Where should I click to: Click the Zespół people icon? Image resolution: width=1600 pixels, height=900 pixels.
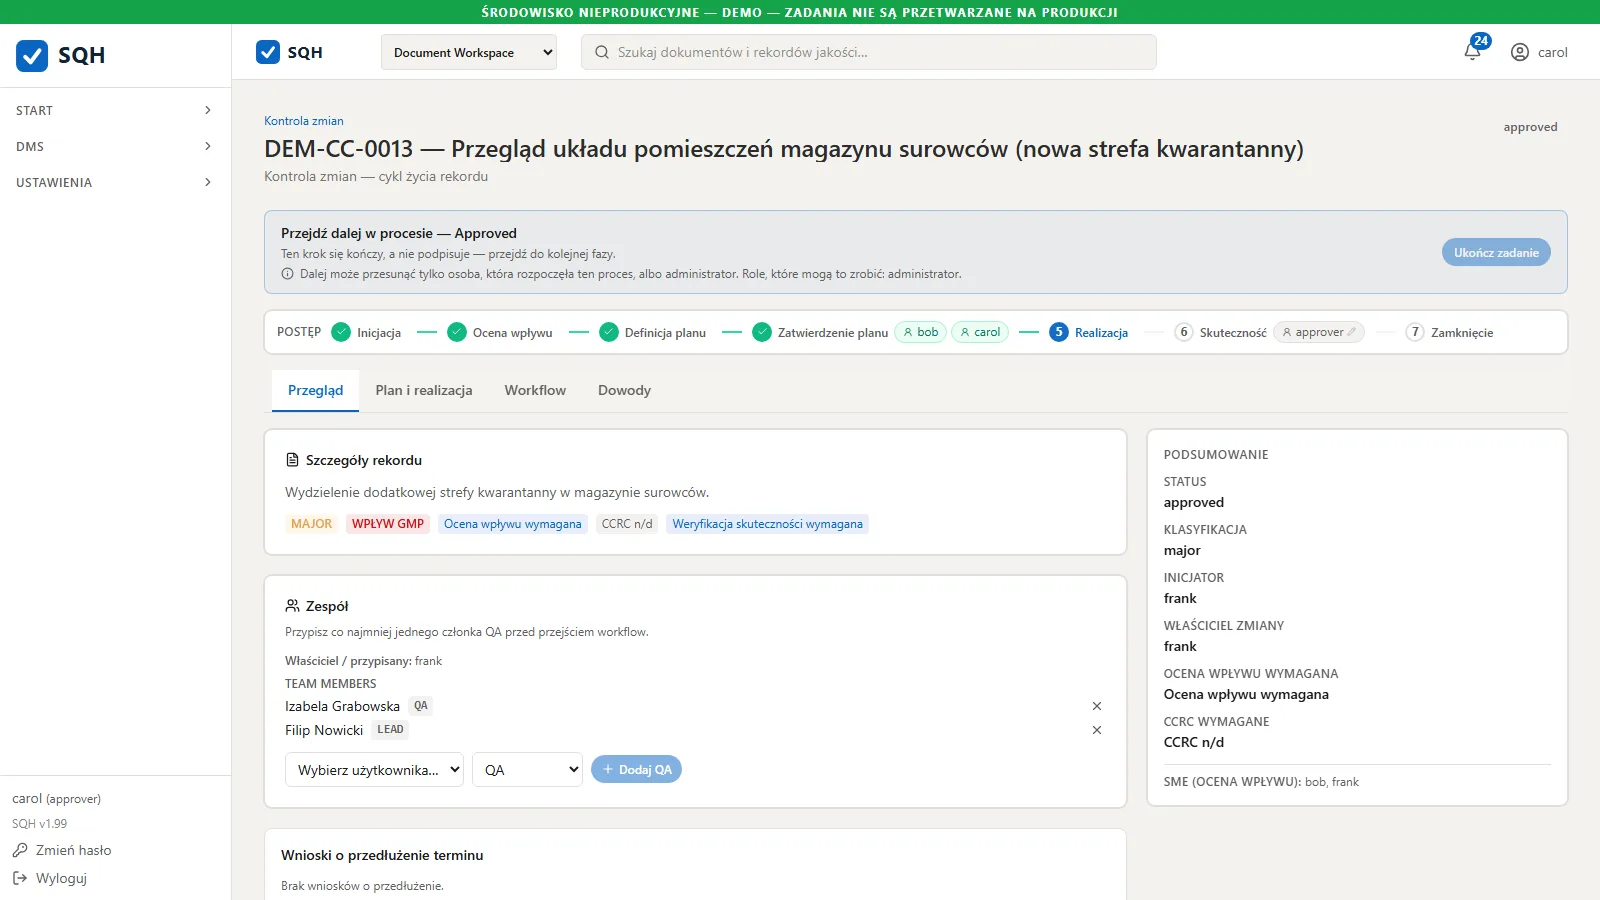point(292,606)
